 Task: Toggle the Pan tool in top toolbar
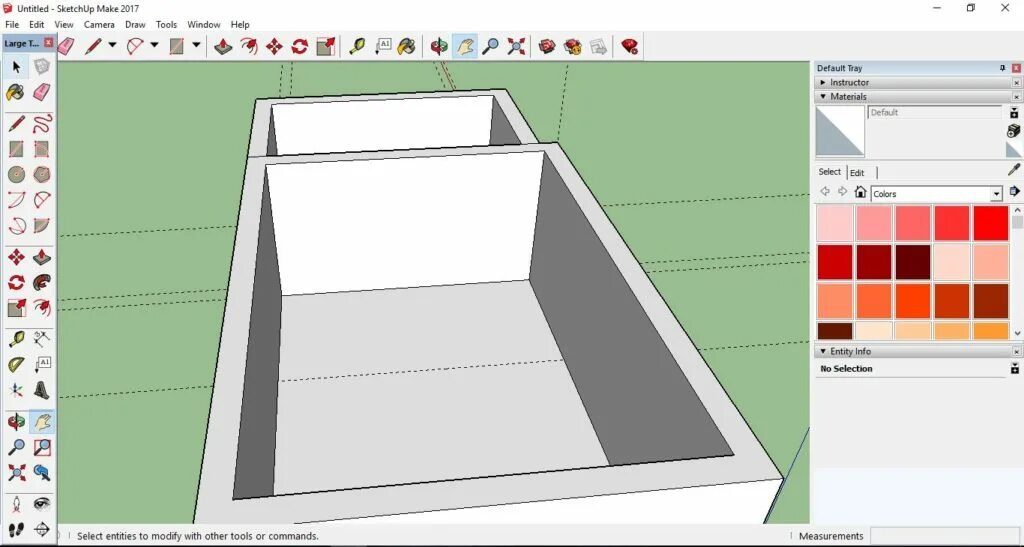coord(465,46)
